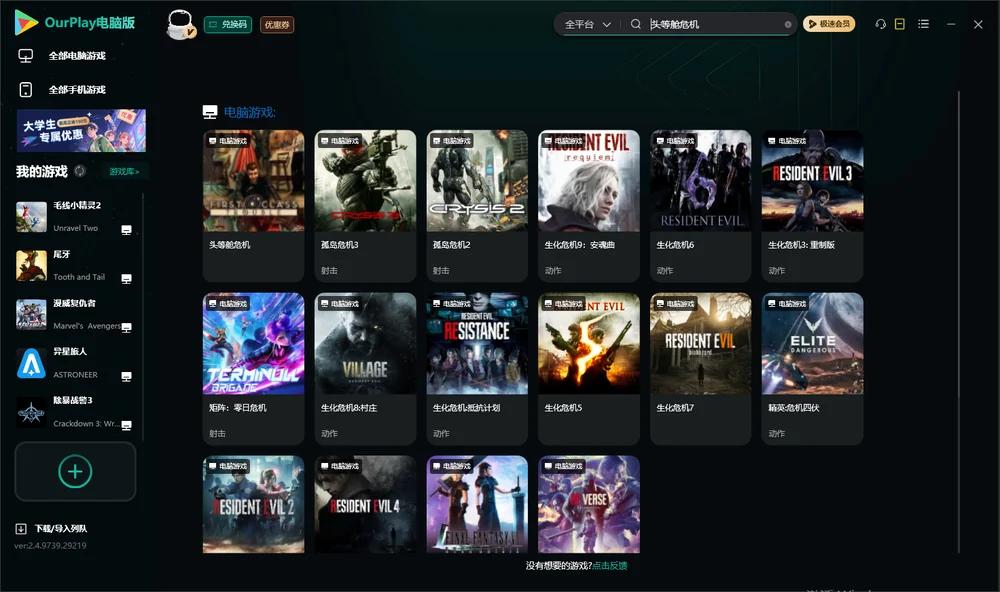
Task: Open 生化危机8:村庄 Village card
Action: (x=365, y=368)
